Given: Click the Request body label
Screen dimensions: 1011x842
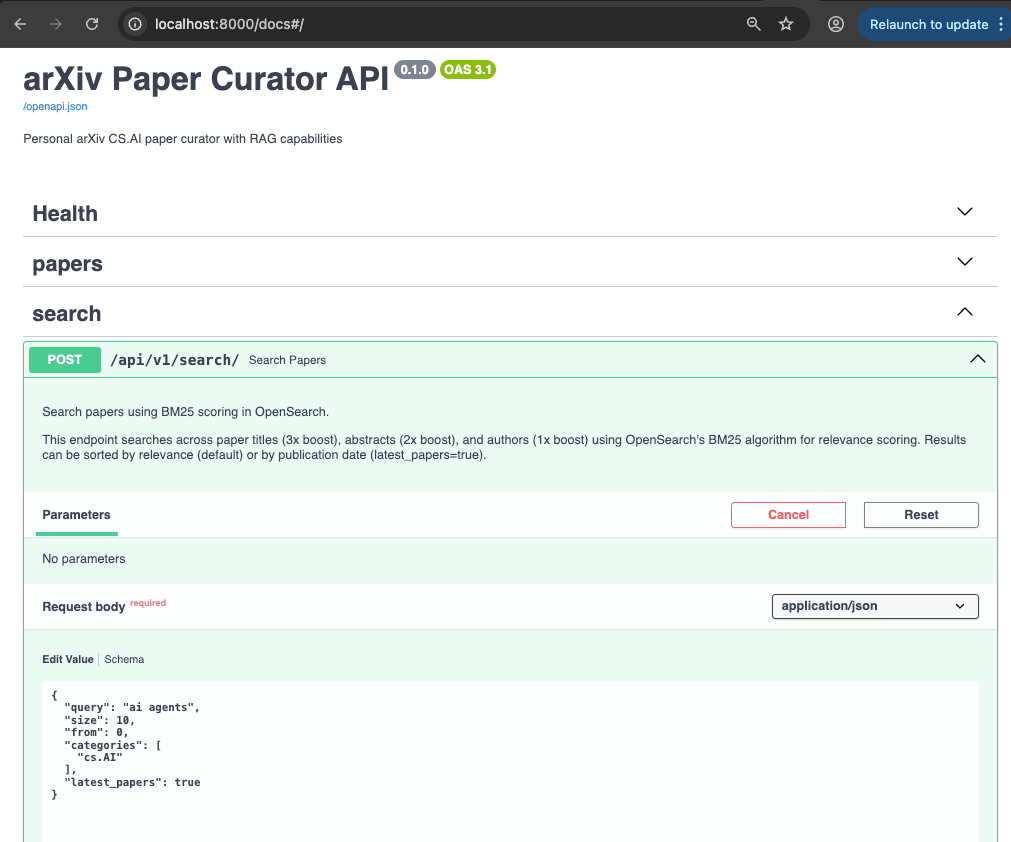Looking at the screenshot, I should click(x=84, y=607).
